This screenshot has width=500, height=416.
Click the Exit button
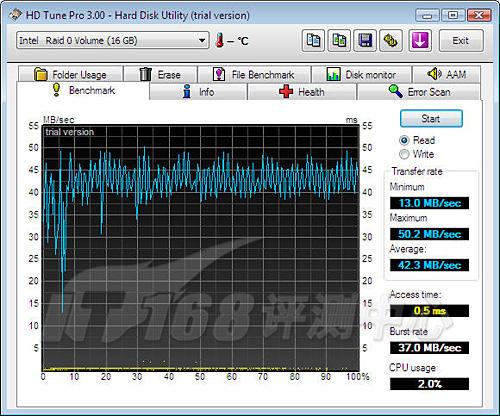coord(461,41)
